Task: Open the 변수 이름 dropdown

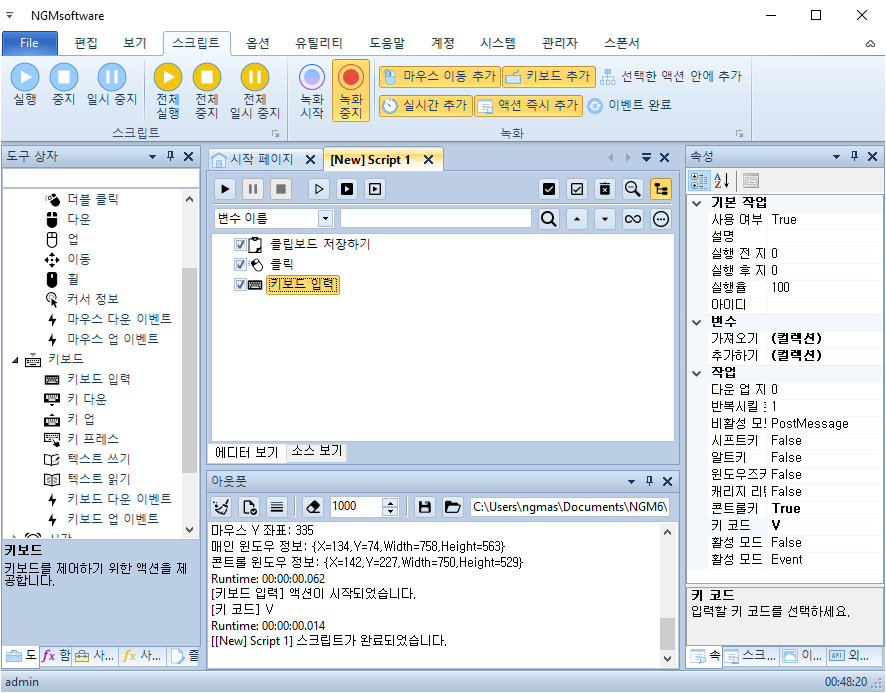Action: tap(325, 219)
